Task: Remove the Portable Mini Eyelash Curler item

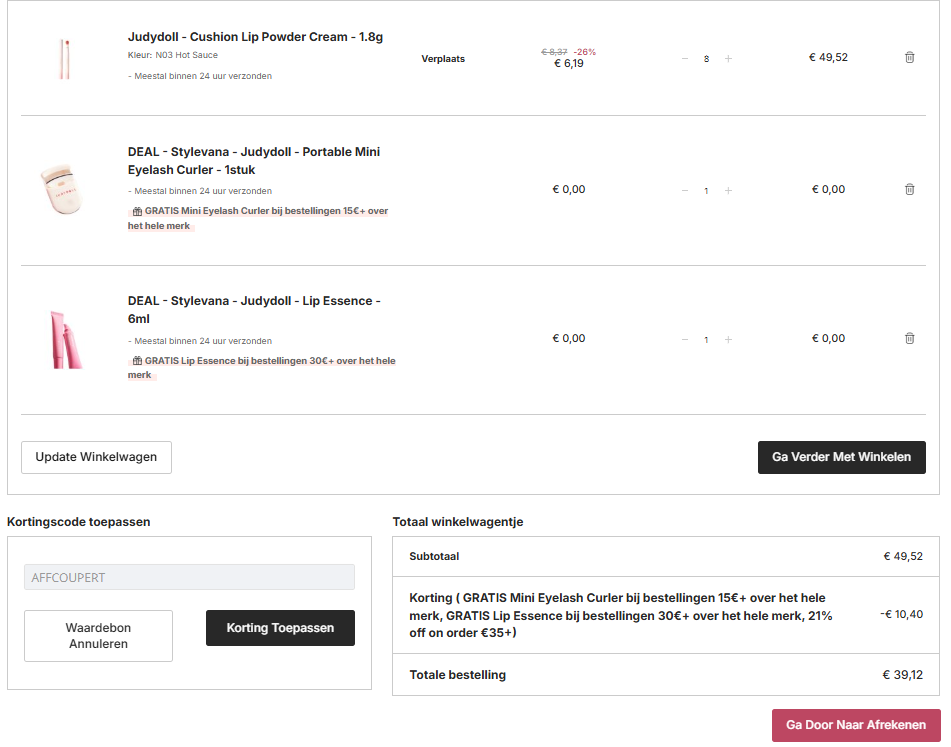Action: (x=909, y=189)
